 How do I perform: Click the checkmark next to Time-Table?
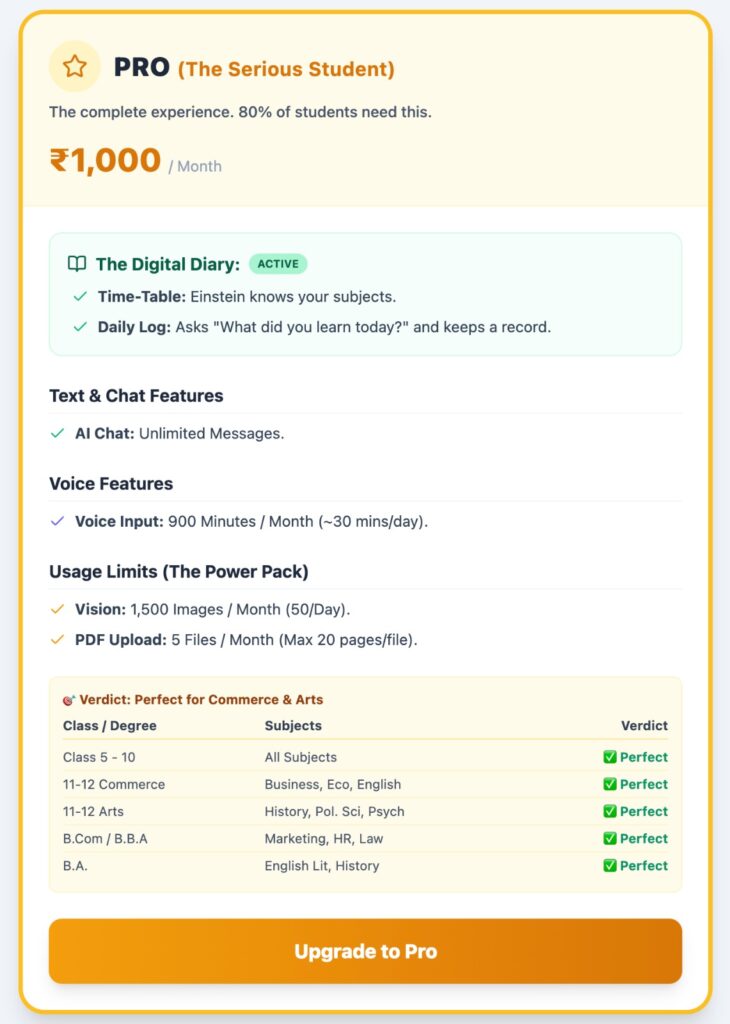[80, 297]
